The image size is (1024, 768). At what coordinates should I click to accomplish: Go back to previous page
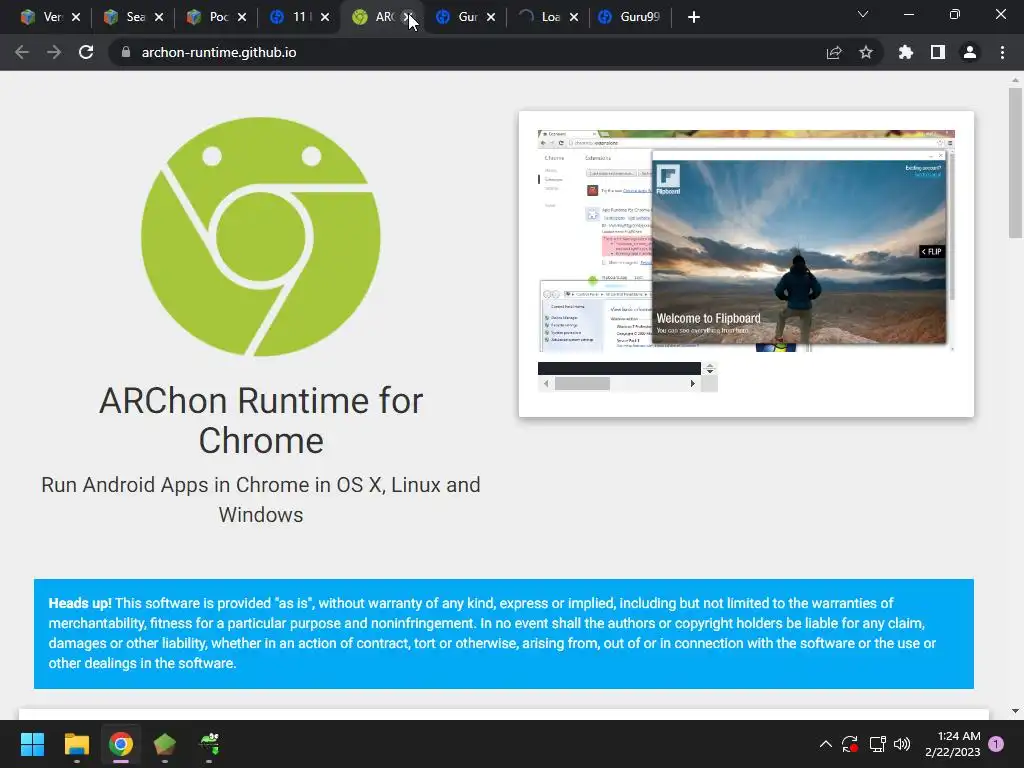(22, 52)
